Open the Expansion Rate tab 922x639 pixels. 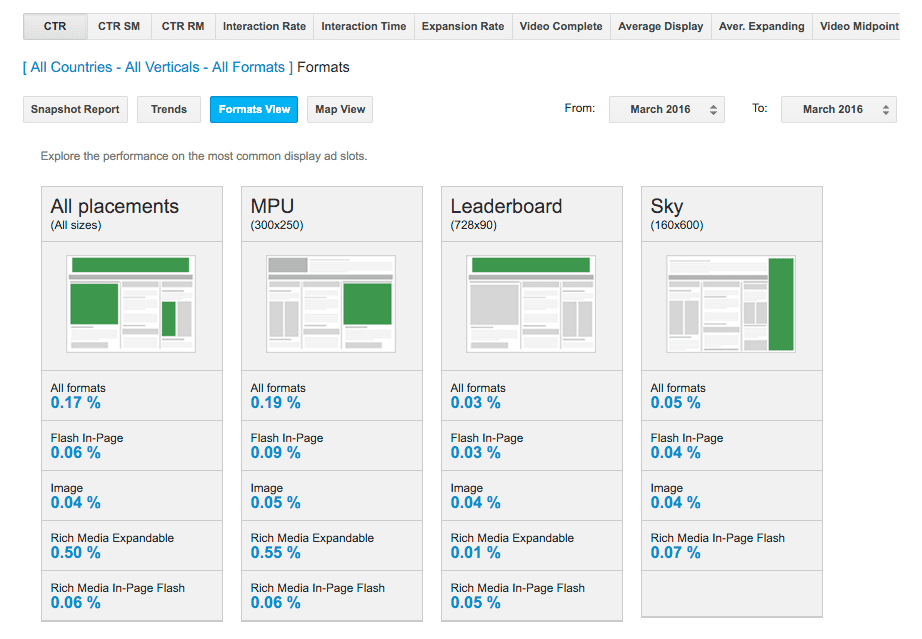click(463, 26)
